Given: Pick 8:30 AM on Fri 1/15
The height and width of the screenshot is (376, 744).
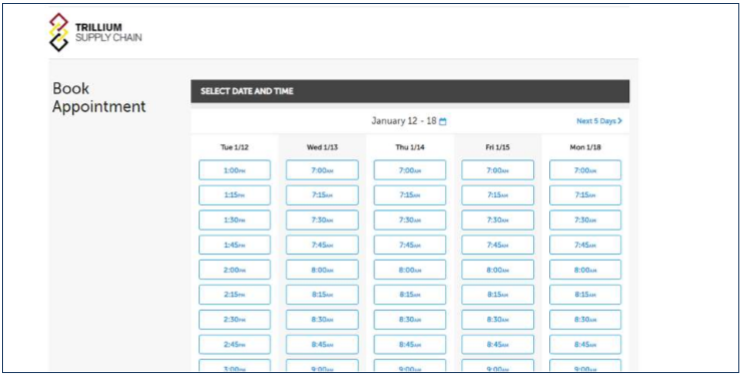Looking at the screenshot, I should point(498,320).
